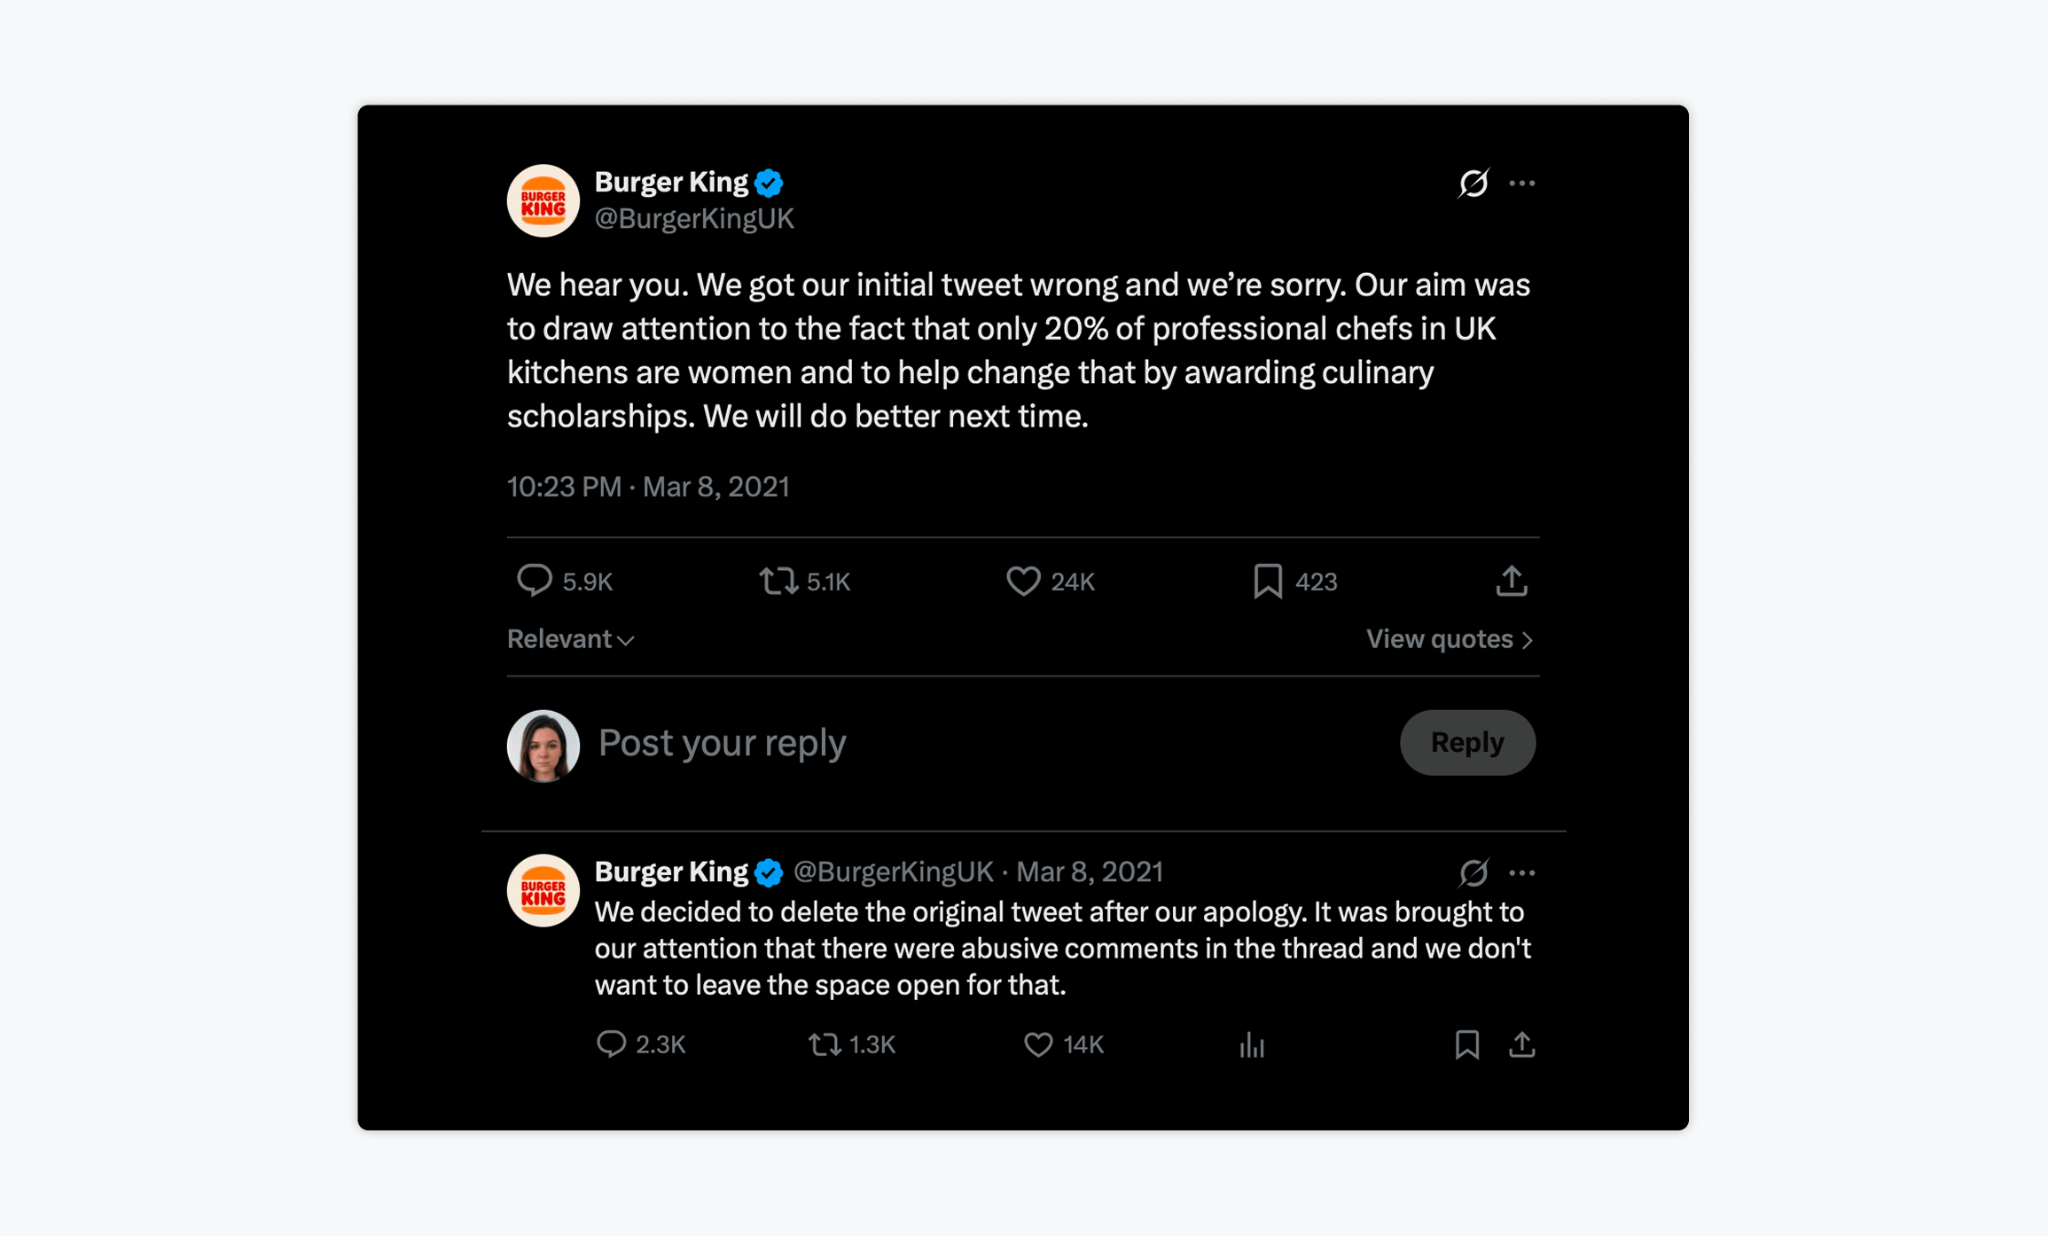This screenshot has width=2048, height=1236.
Task: Like the second tweet with 14K likes
Action: (1039, 1044)
